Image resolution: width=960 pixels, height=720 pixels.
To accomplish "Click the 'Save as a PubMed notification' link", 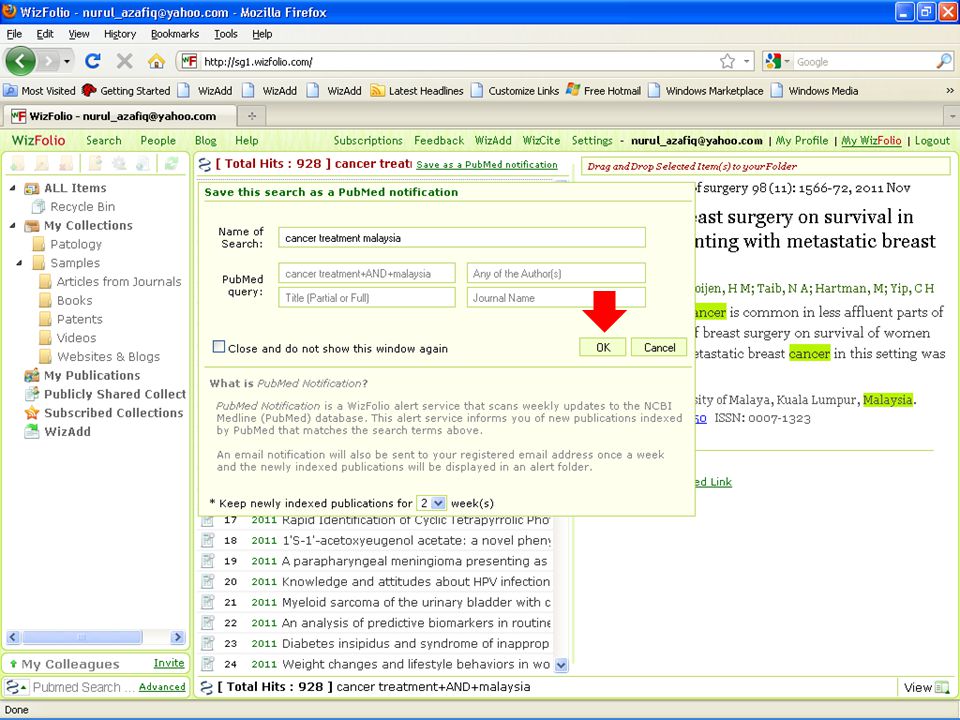I will click(x=487, y=165).
